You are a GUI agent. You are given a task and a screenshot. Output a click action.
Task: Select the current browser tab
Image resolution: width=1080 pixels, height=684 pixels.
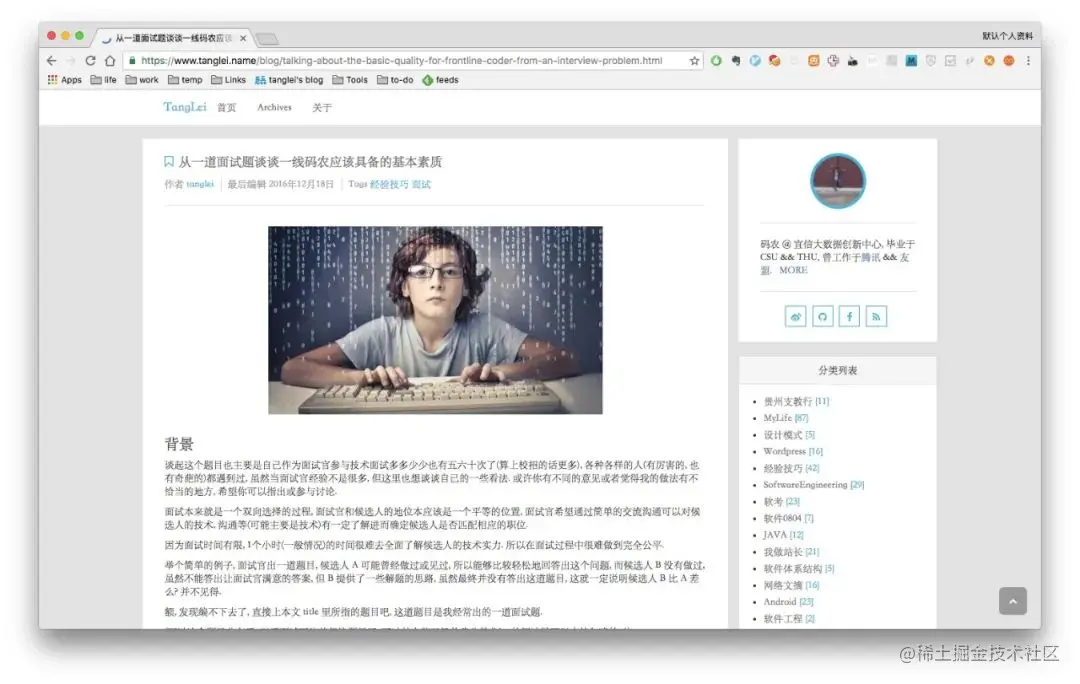(170, 37)
